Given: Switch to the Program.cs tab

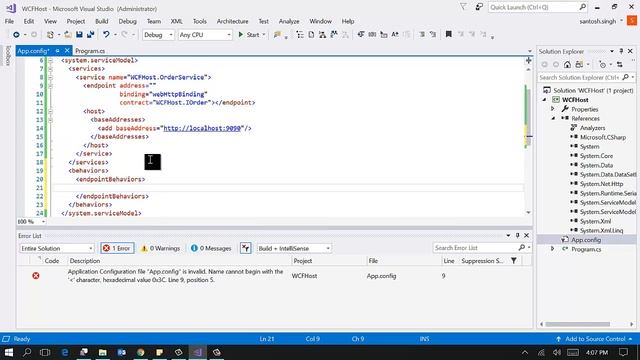Looking at the screenshot, I should pos(90,51).
